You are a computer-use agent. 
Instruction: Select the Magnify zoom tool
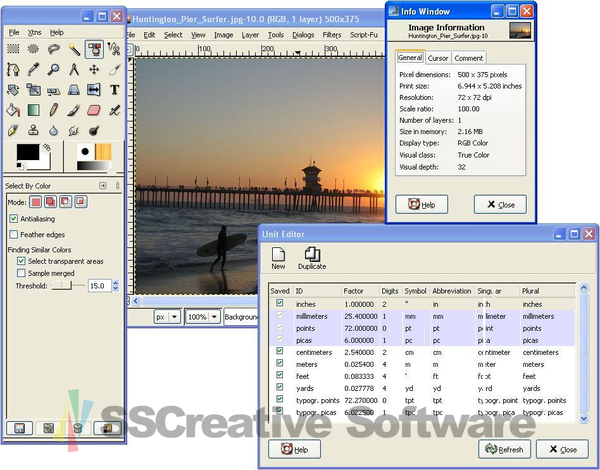54,69
